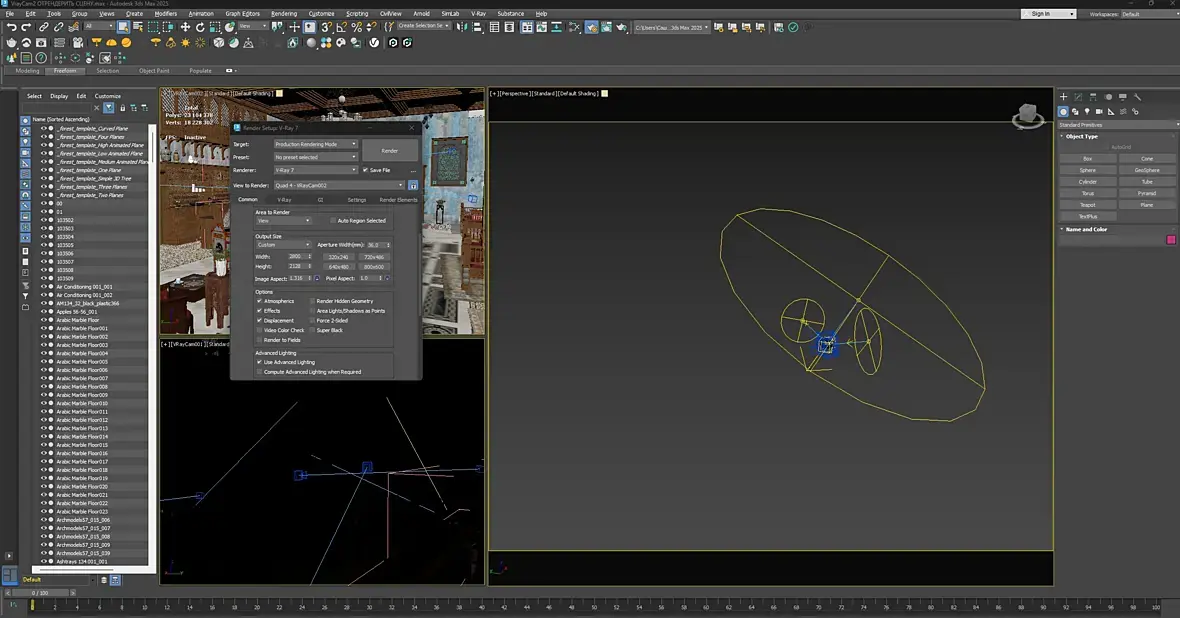
Task: Click the pink object color swatch
Action: 1171,240
